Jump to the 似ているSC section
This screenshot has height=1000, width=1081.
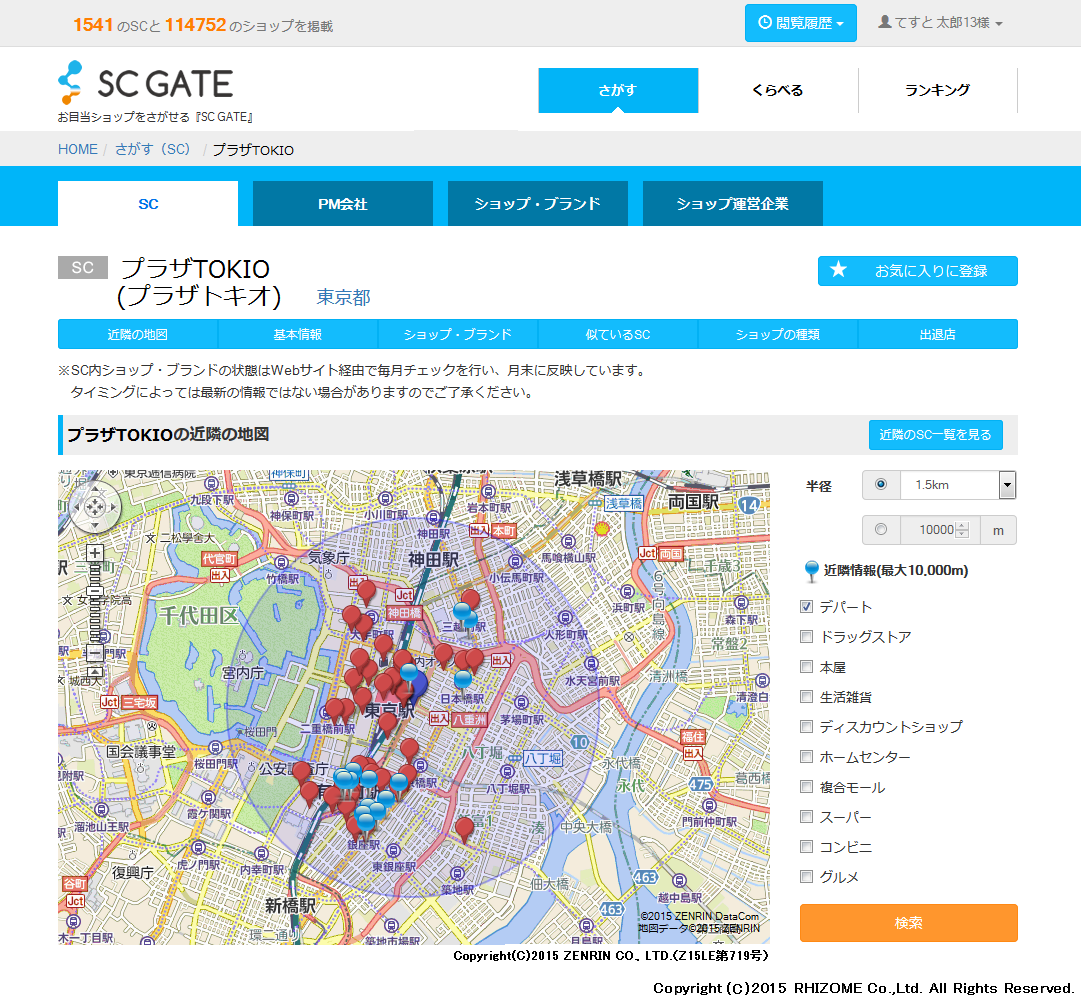pos(618,334)
